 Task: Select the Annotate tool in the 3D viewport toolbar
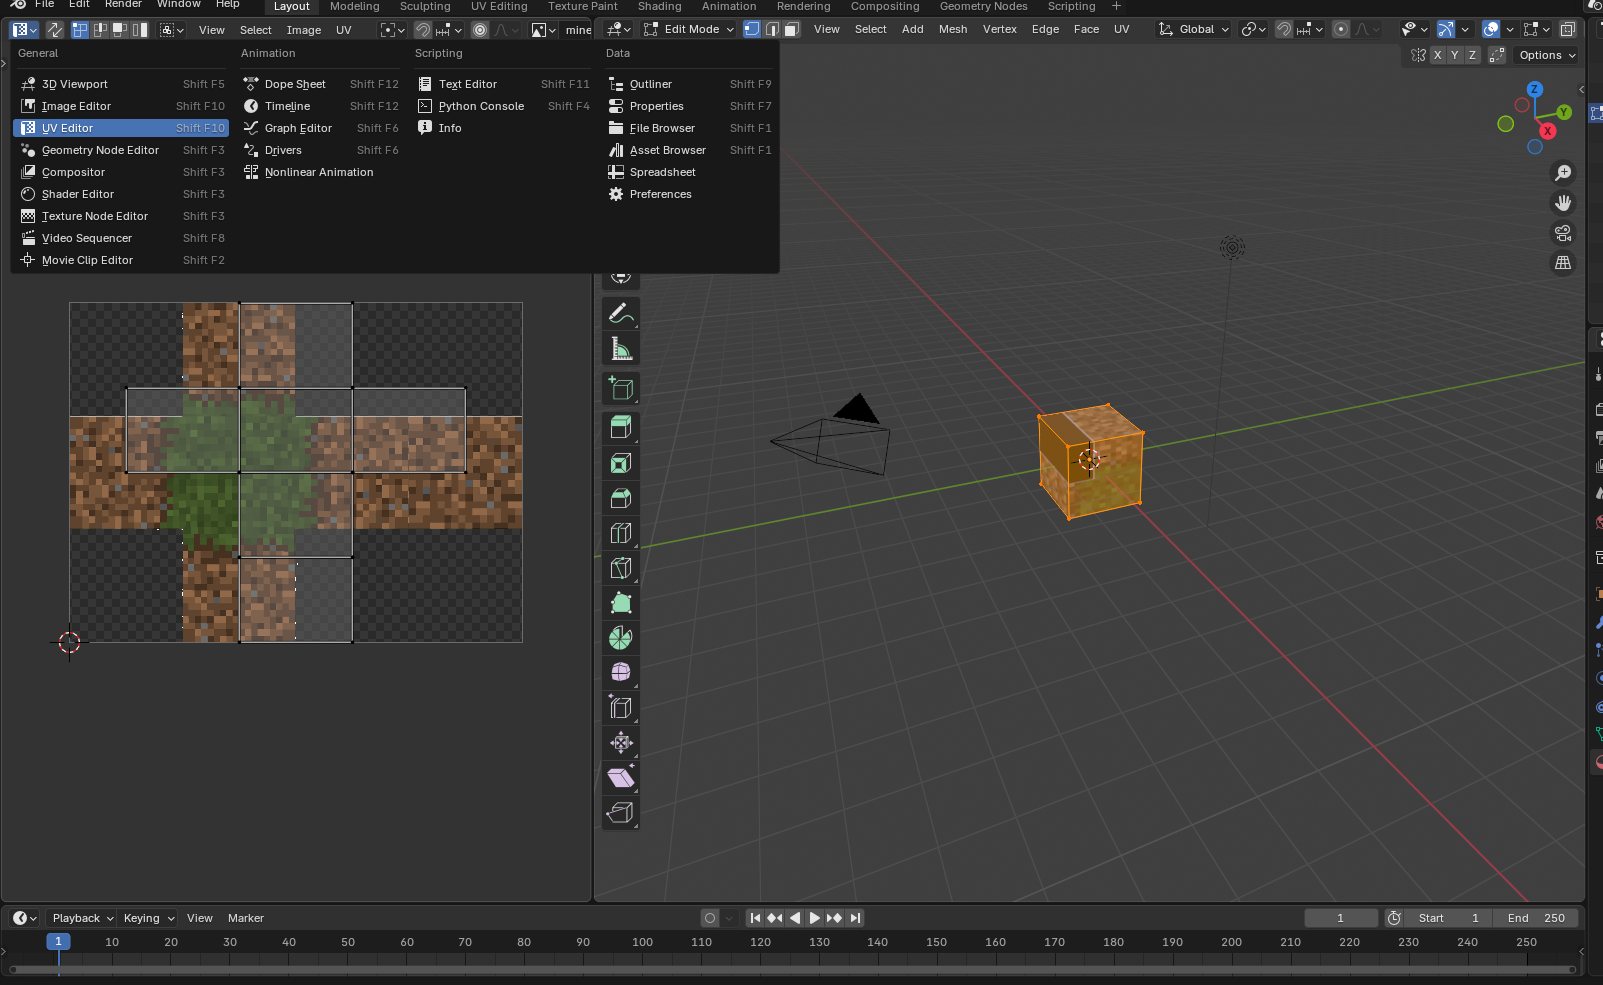[x=621, y=314]
